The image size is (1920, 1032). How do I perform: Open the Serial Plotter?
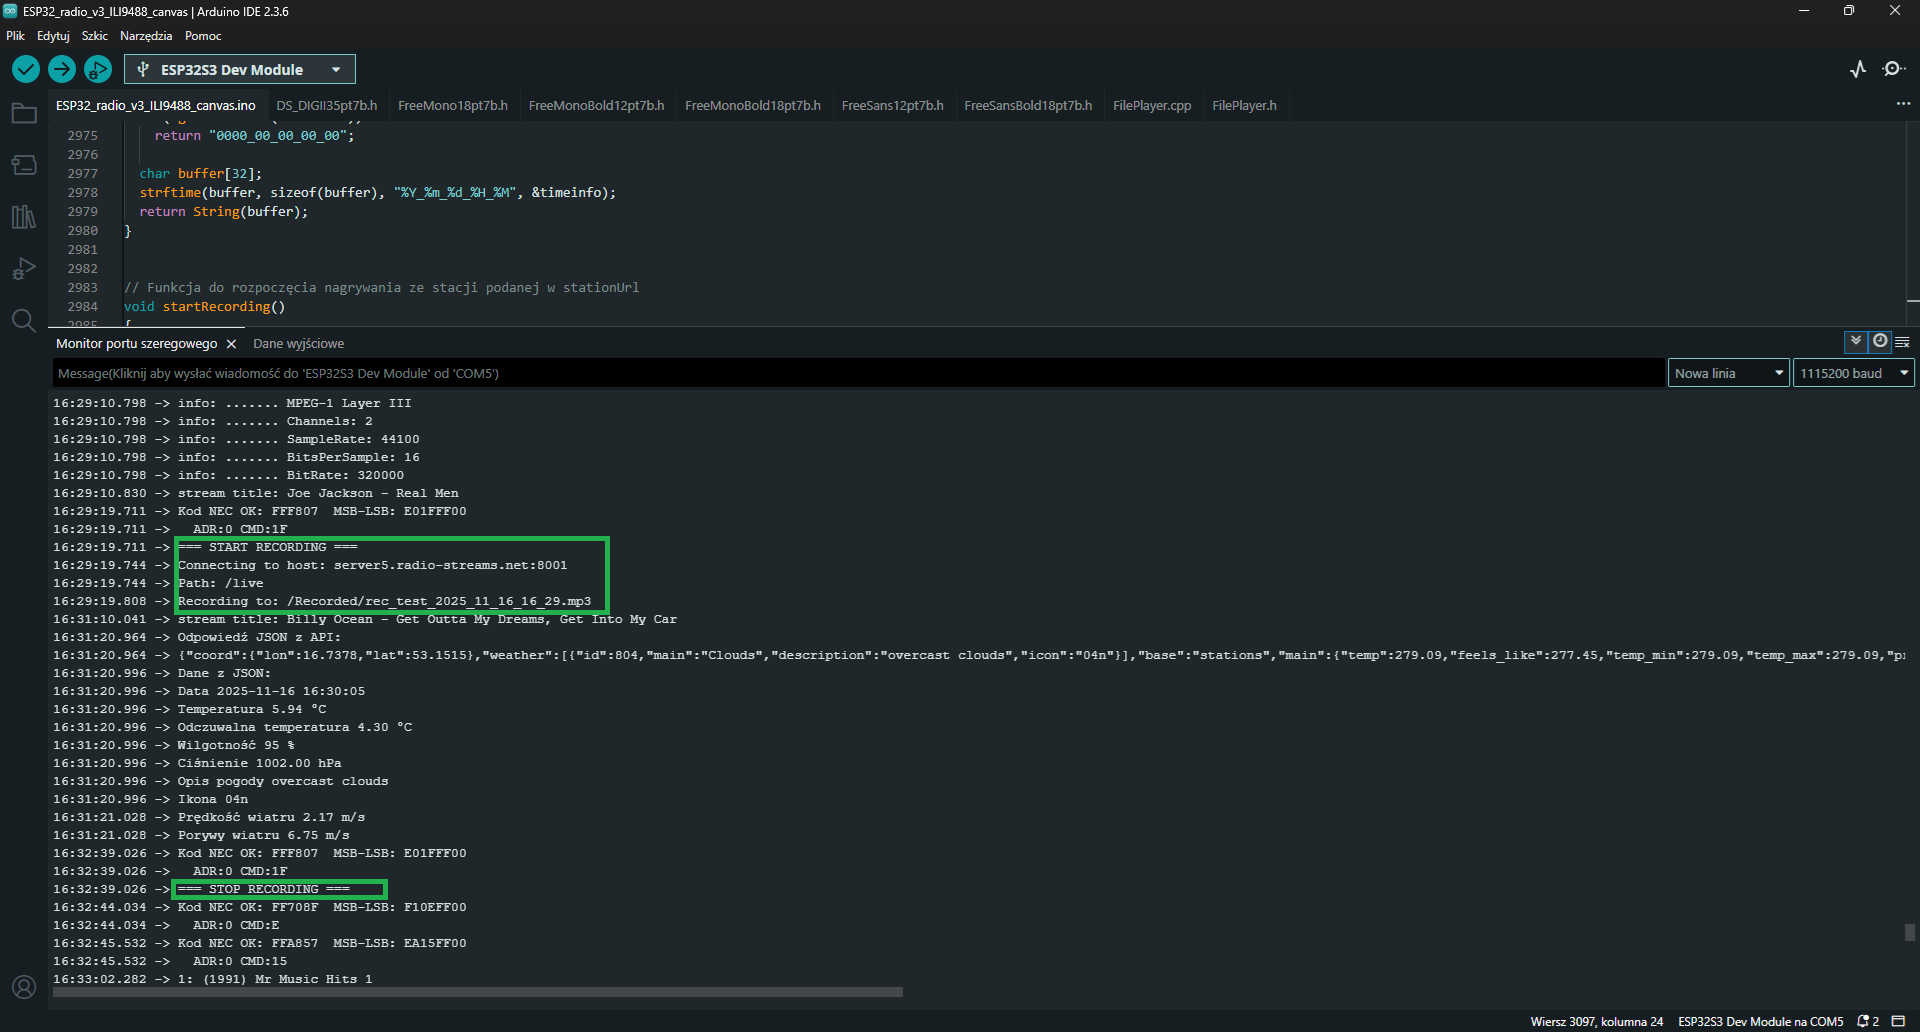pos(1858,69)
